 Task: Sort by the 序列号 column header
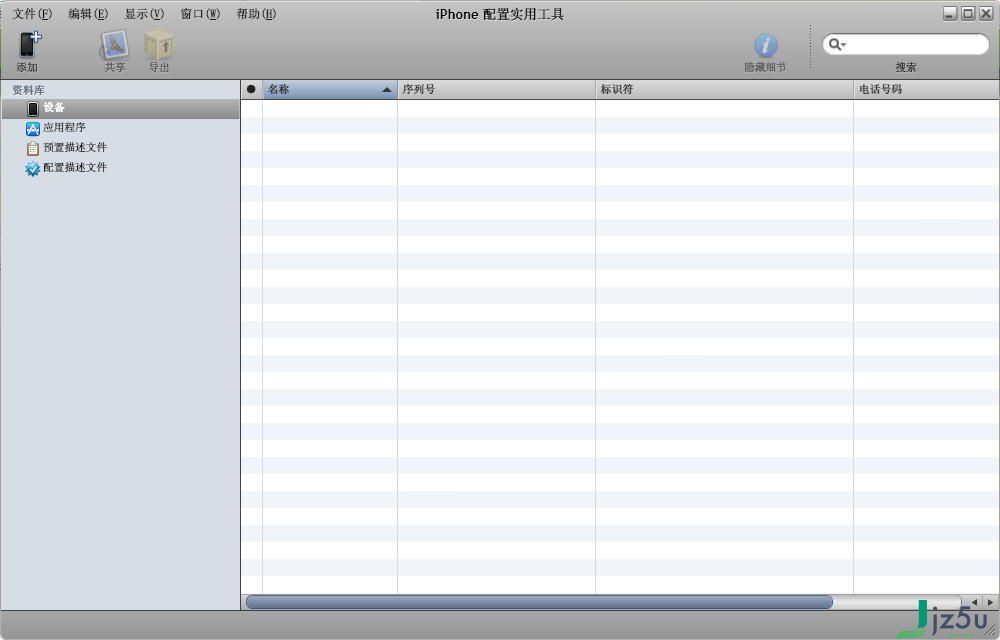click(496, 89)
